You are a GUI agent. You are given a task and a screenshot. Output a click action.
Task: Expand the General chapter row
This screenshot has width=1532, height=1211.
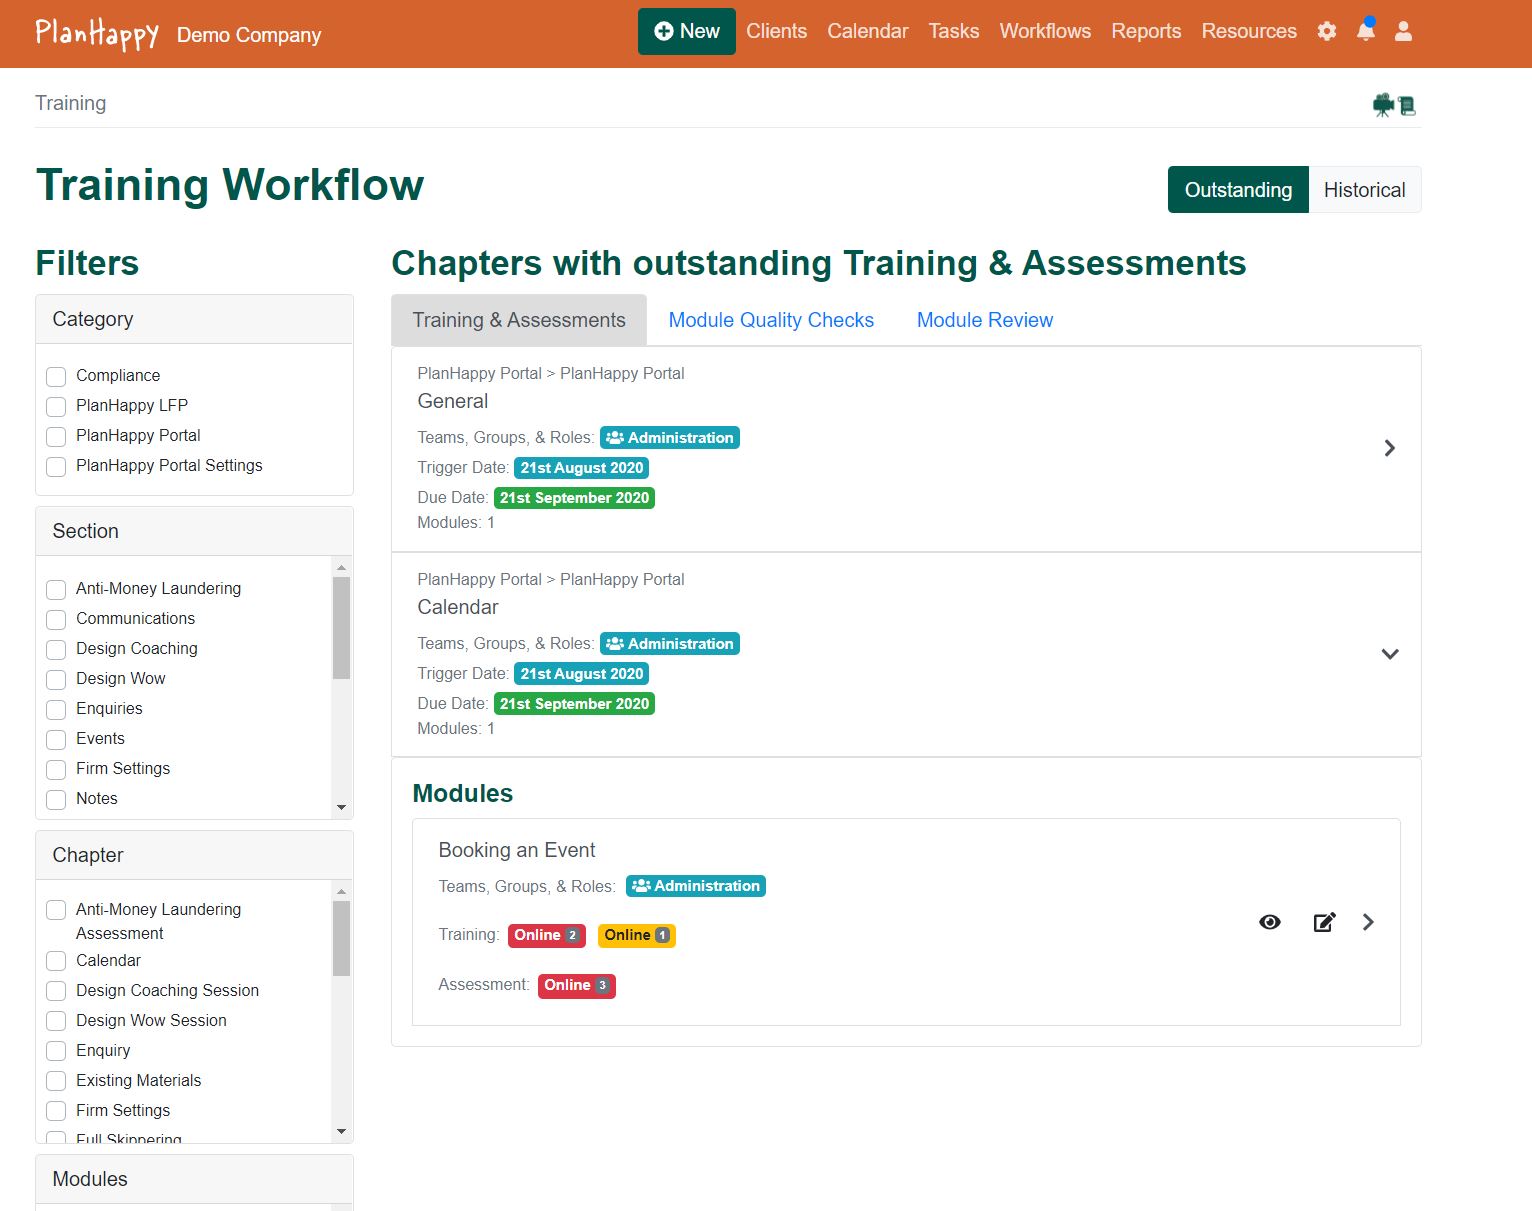point(1389,448)
